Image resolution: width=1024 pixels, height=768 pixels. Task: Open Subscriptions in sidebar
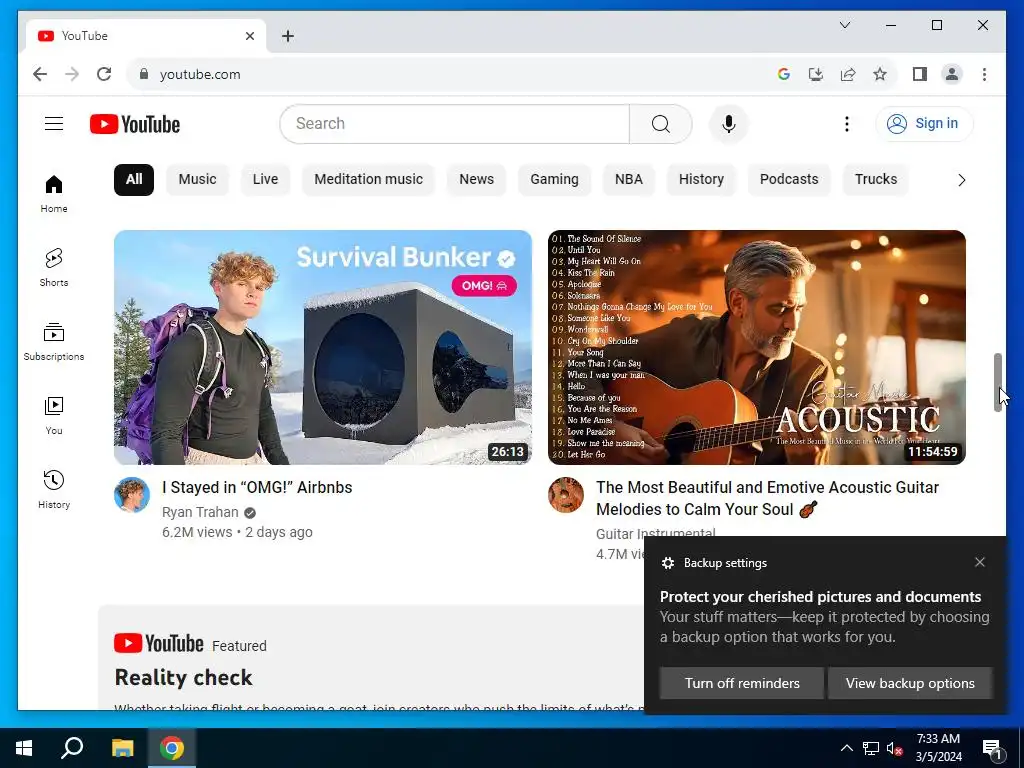click(x=54, y=342)
